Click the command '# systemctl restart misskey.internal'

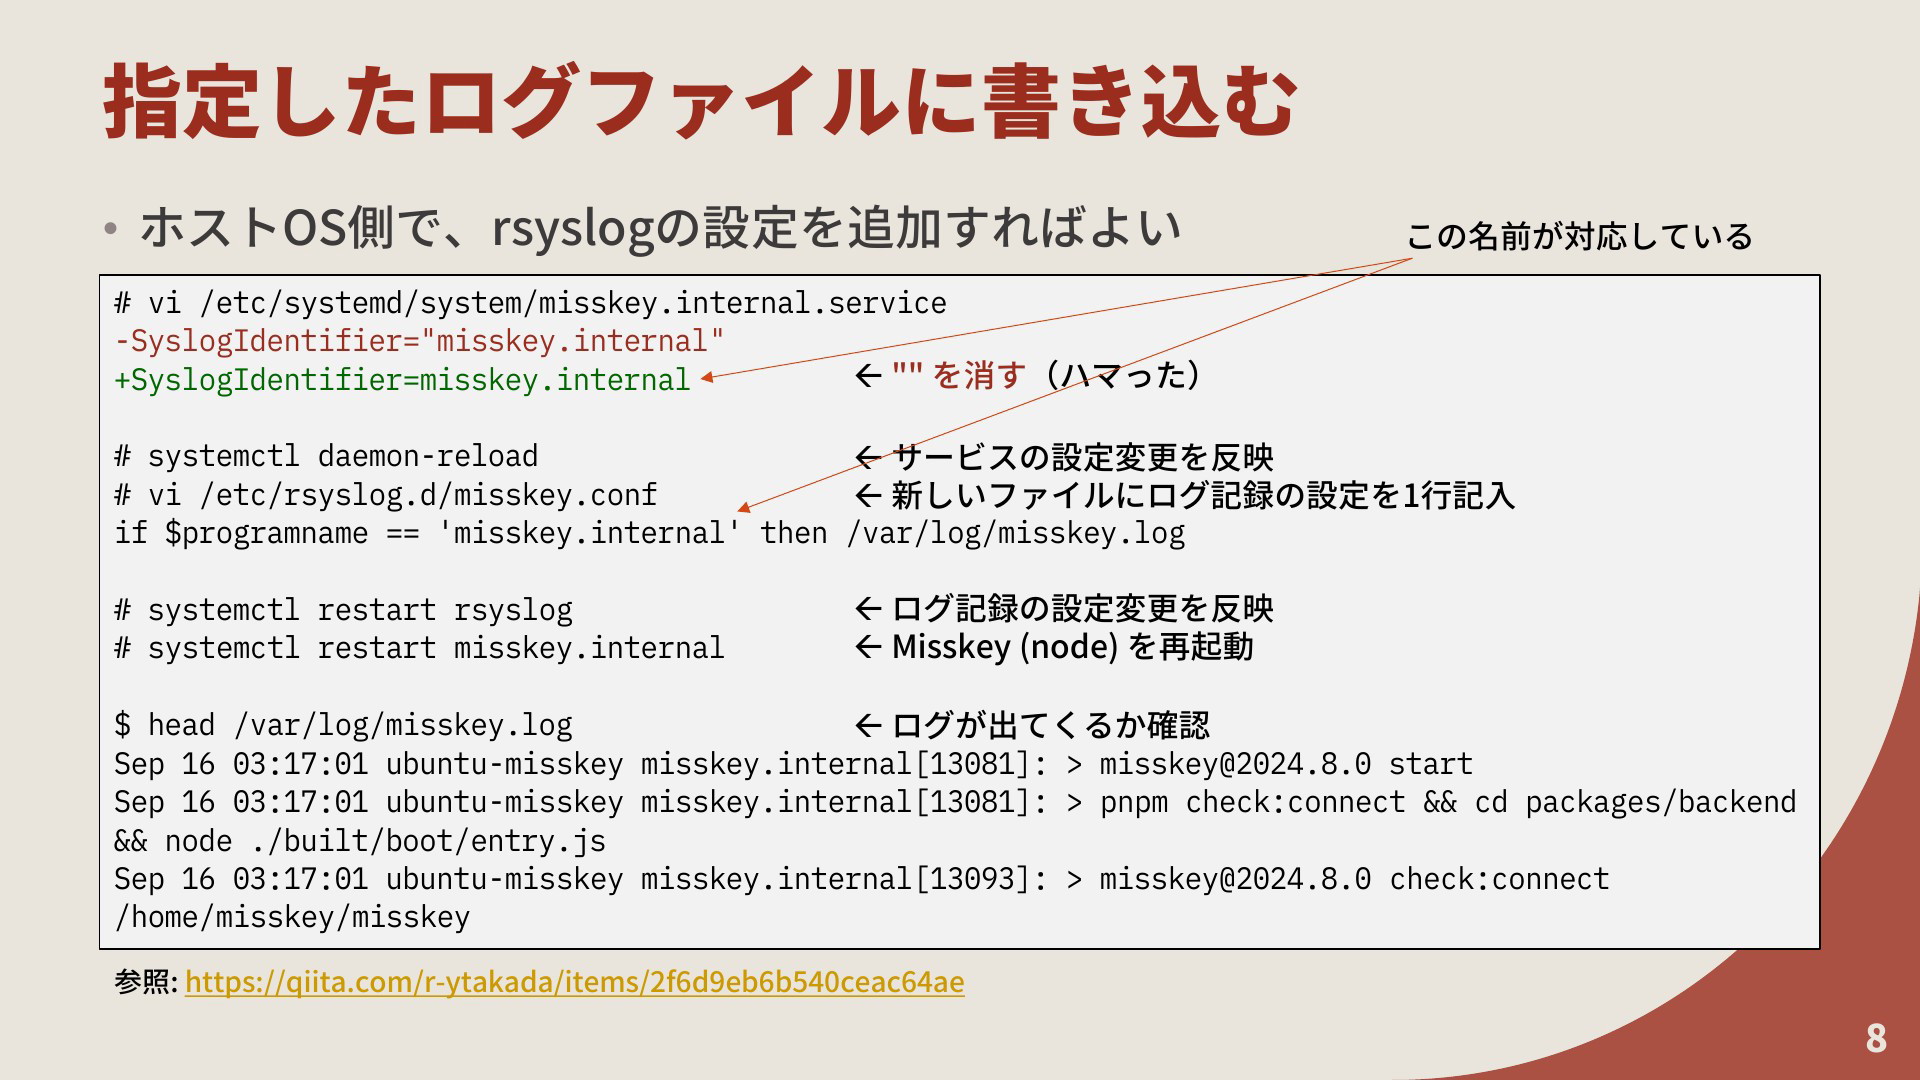[419, 648]
